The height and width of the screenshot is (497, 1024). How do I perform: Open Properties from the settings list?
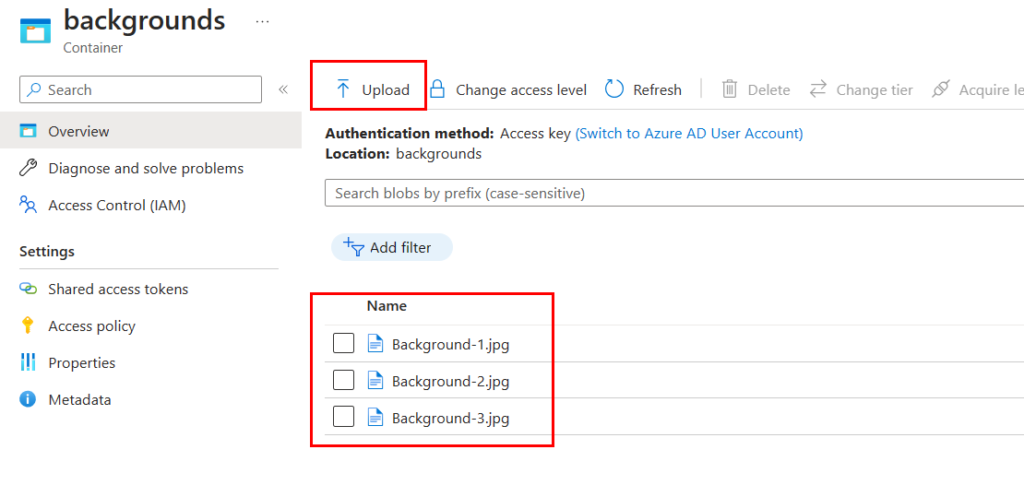(x=81, y=363)
